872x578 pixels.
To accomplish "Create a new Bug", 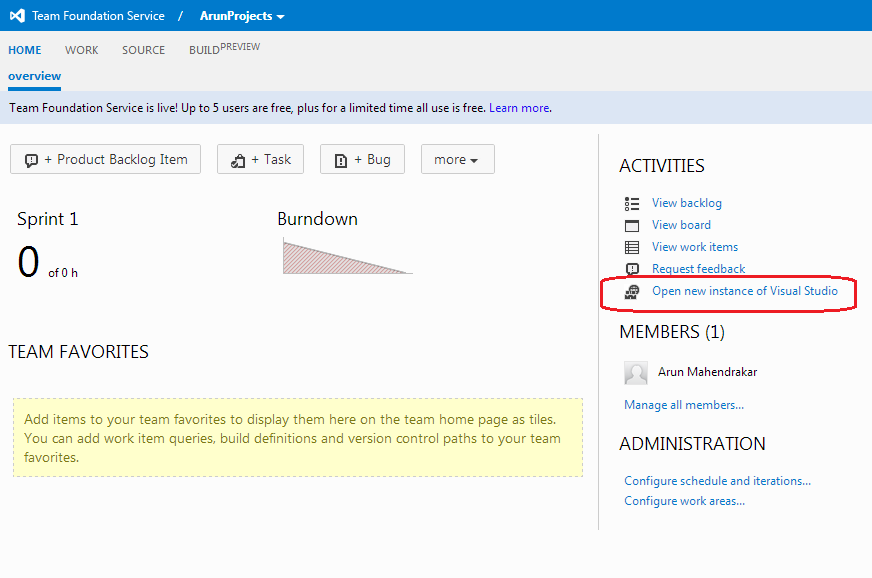I will pos(362,159).
